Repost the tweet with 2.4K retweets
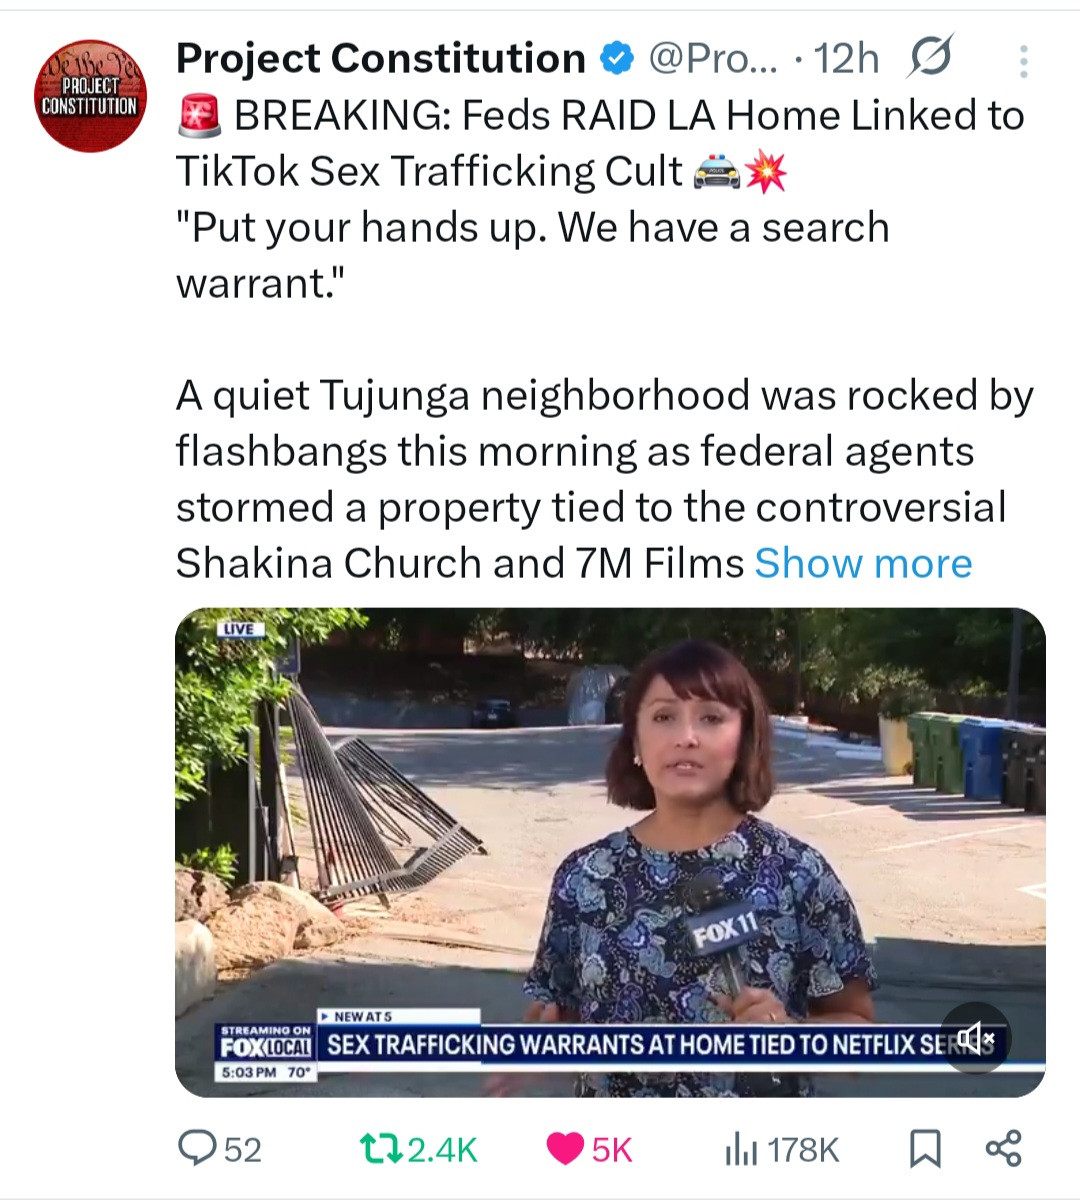Screen dimensions: 1080x1201 381,1148
